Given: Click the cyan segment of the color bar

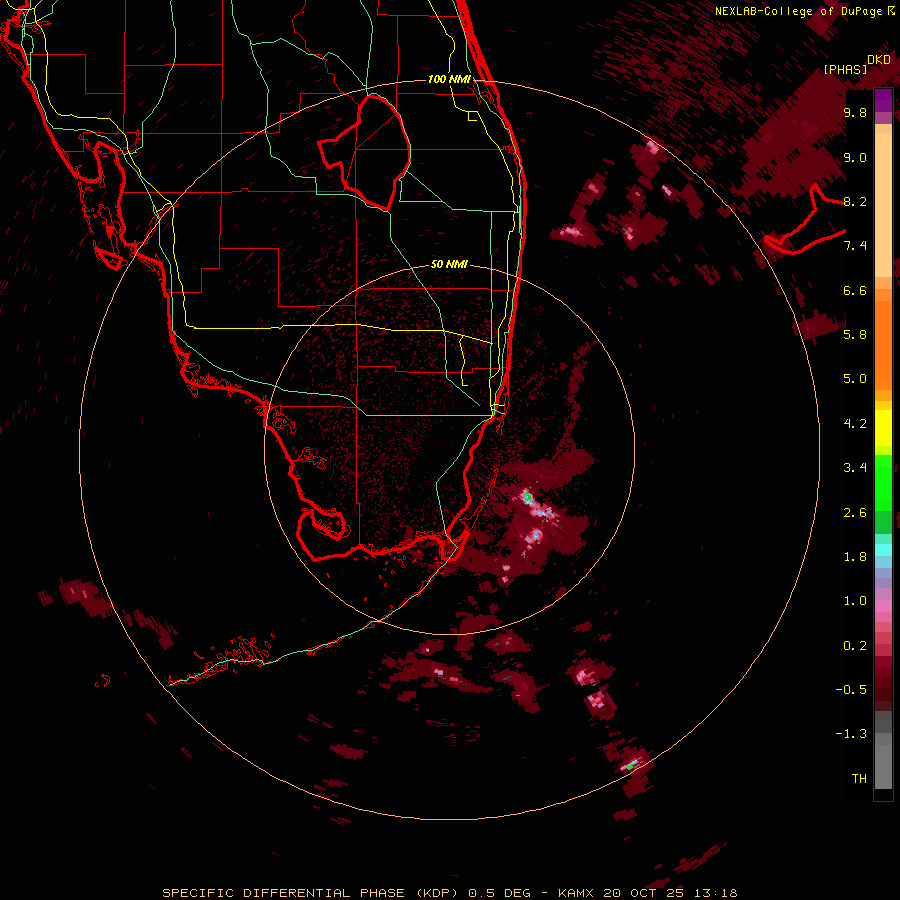Looking at the screenshot, I should (x=883, y=549).
